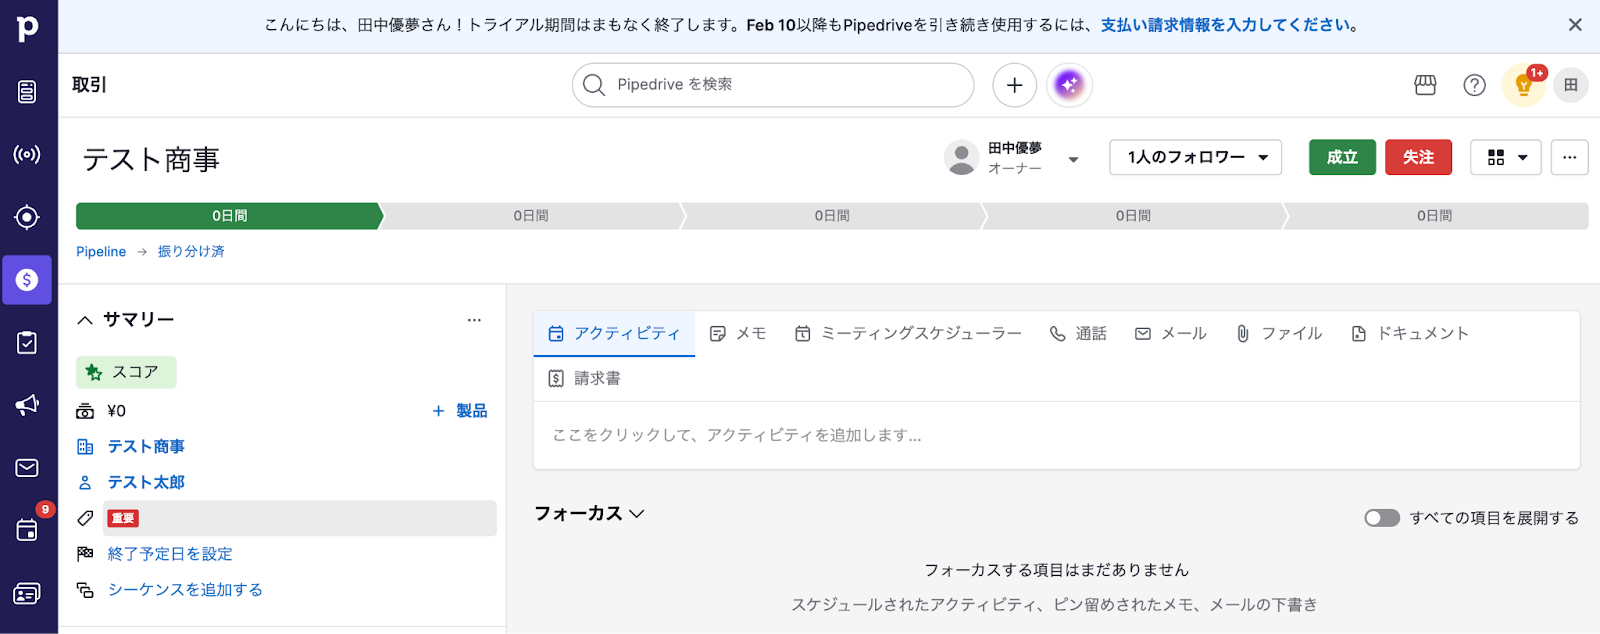
Task: Open the ミーティングスケジューラー tab
Action: point(908,333)
